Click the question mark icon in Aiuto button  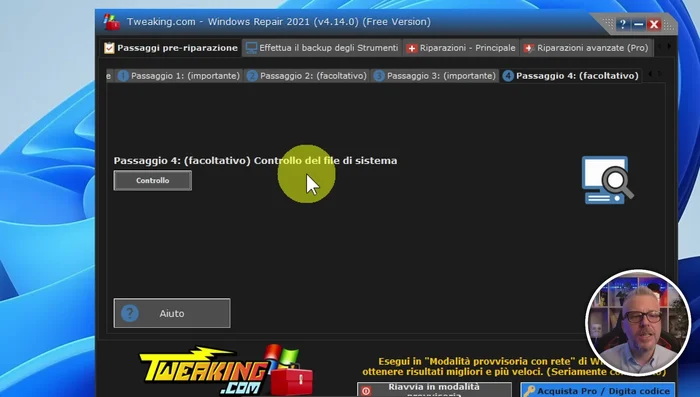(130, 313)
